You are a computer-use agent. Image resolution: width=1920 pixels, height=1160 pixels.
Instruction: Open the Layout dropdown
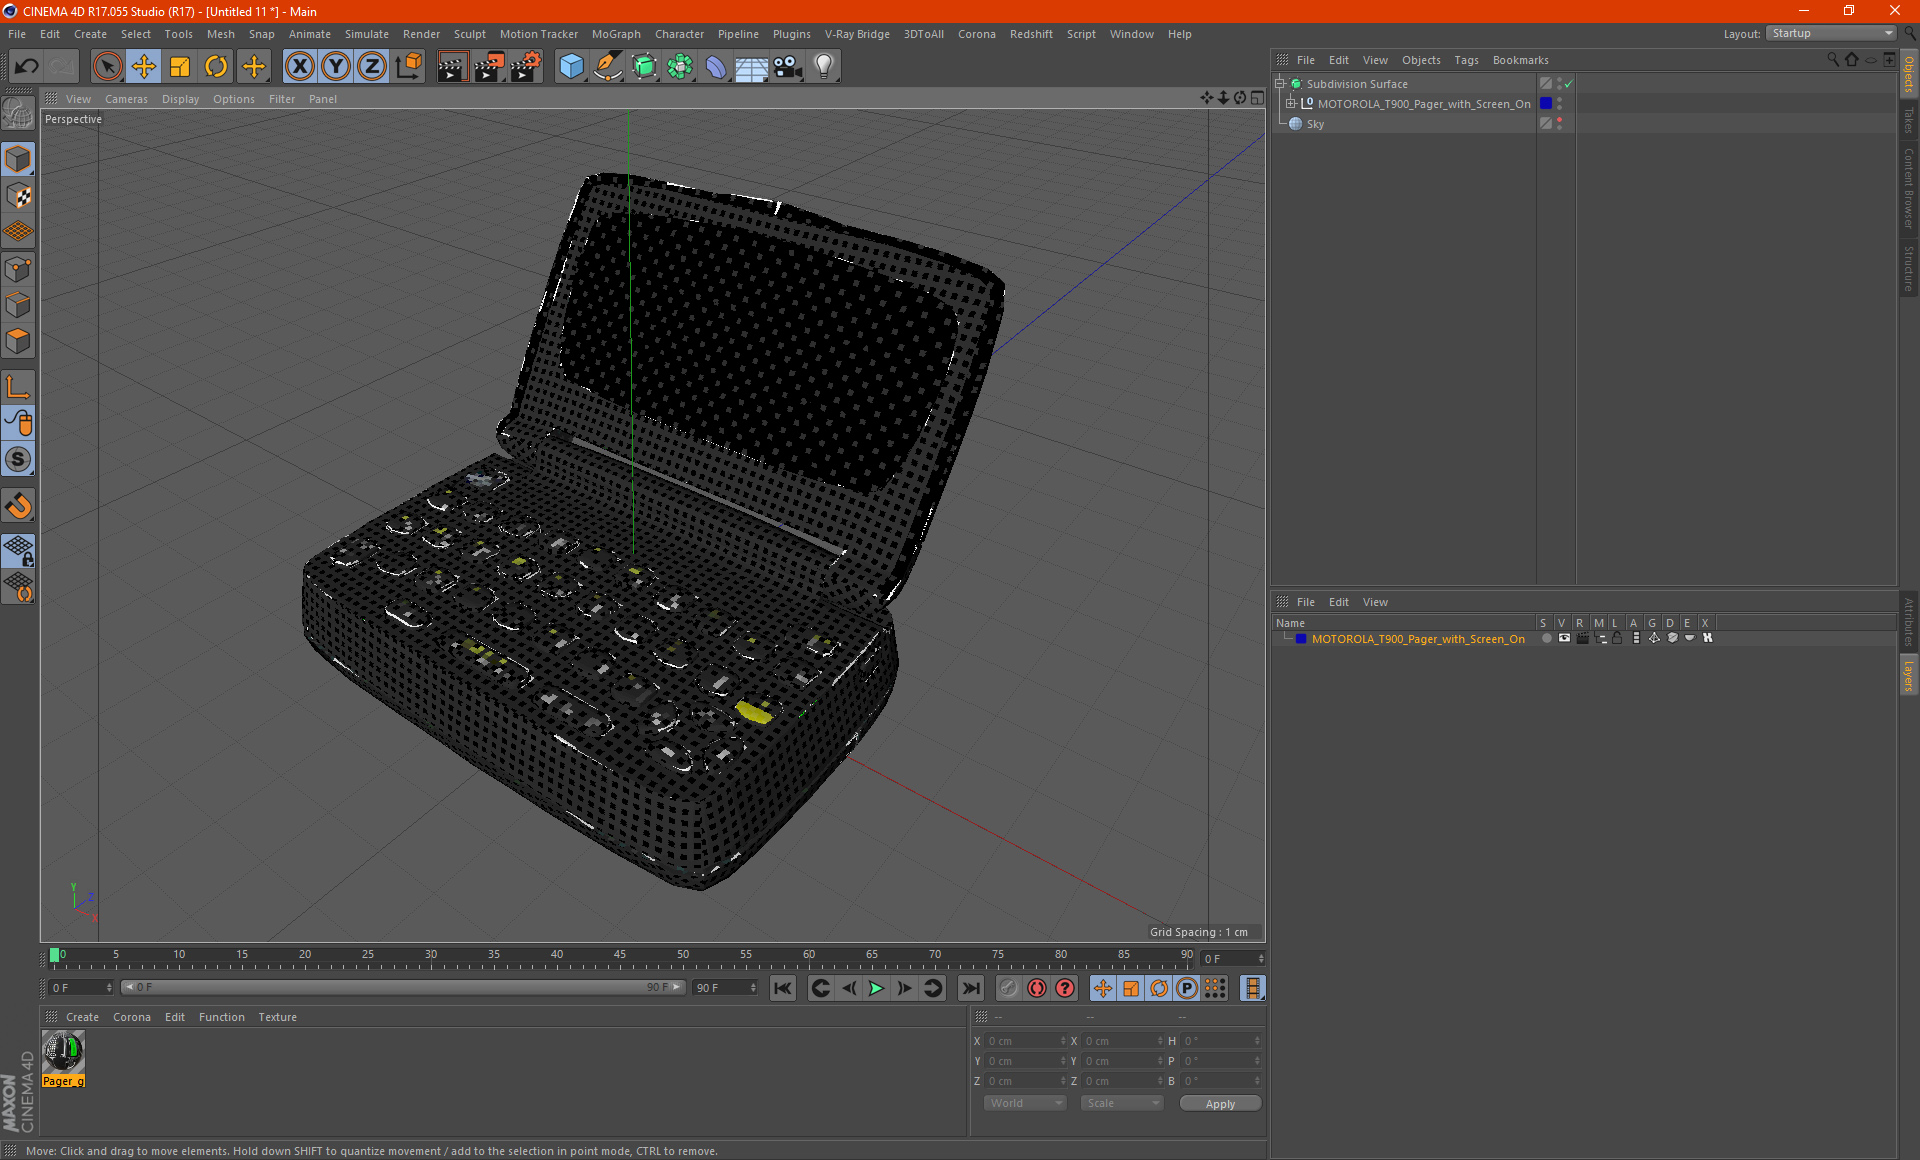[x=1832, y=33]
